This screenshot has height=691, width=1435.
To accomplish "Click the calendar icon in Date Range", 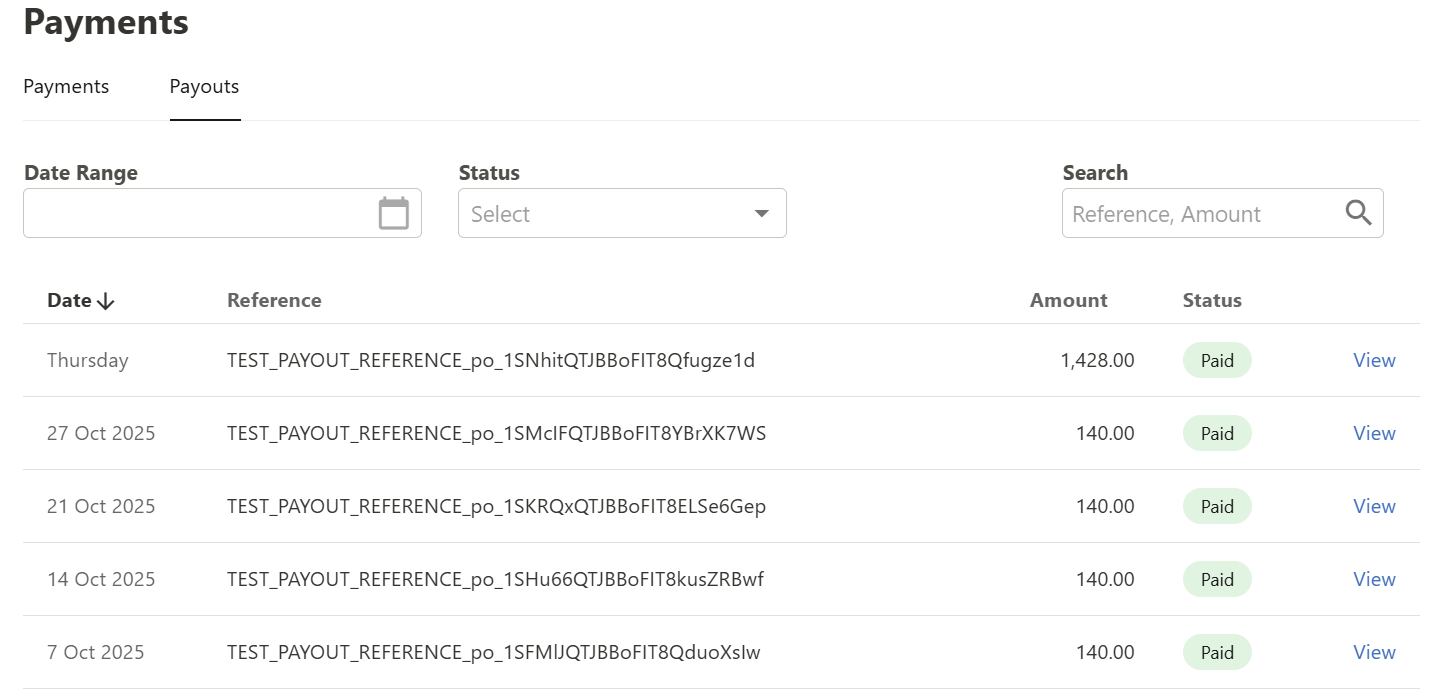I will (x=394, y=213).
